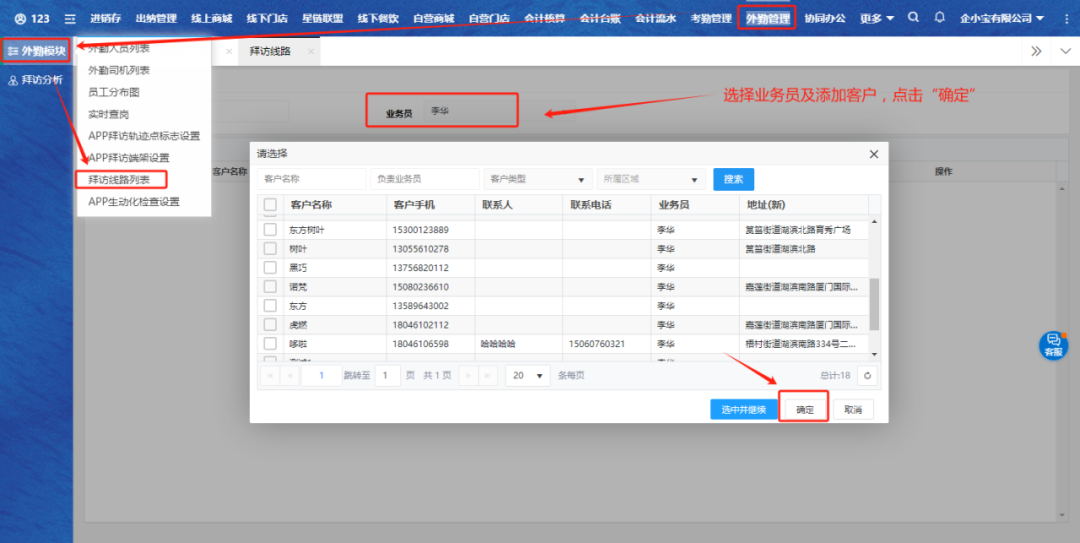Click the refresh icon next to 总计:18
The image size is (1080, 543).
click(868, 376)
